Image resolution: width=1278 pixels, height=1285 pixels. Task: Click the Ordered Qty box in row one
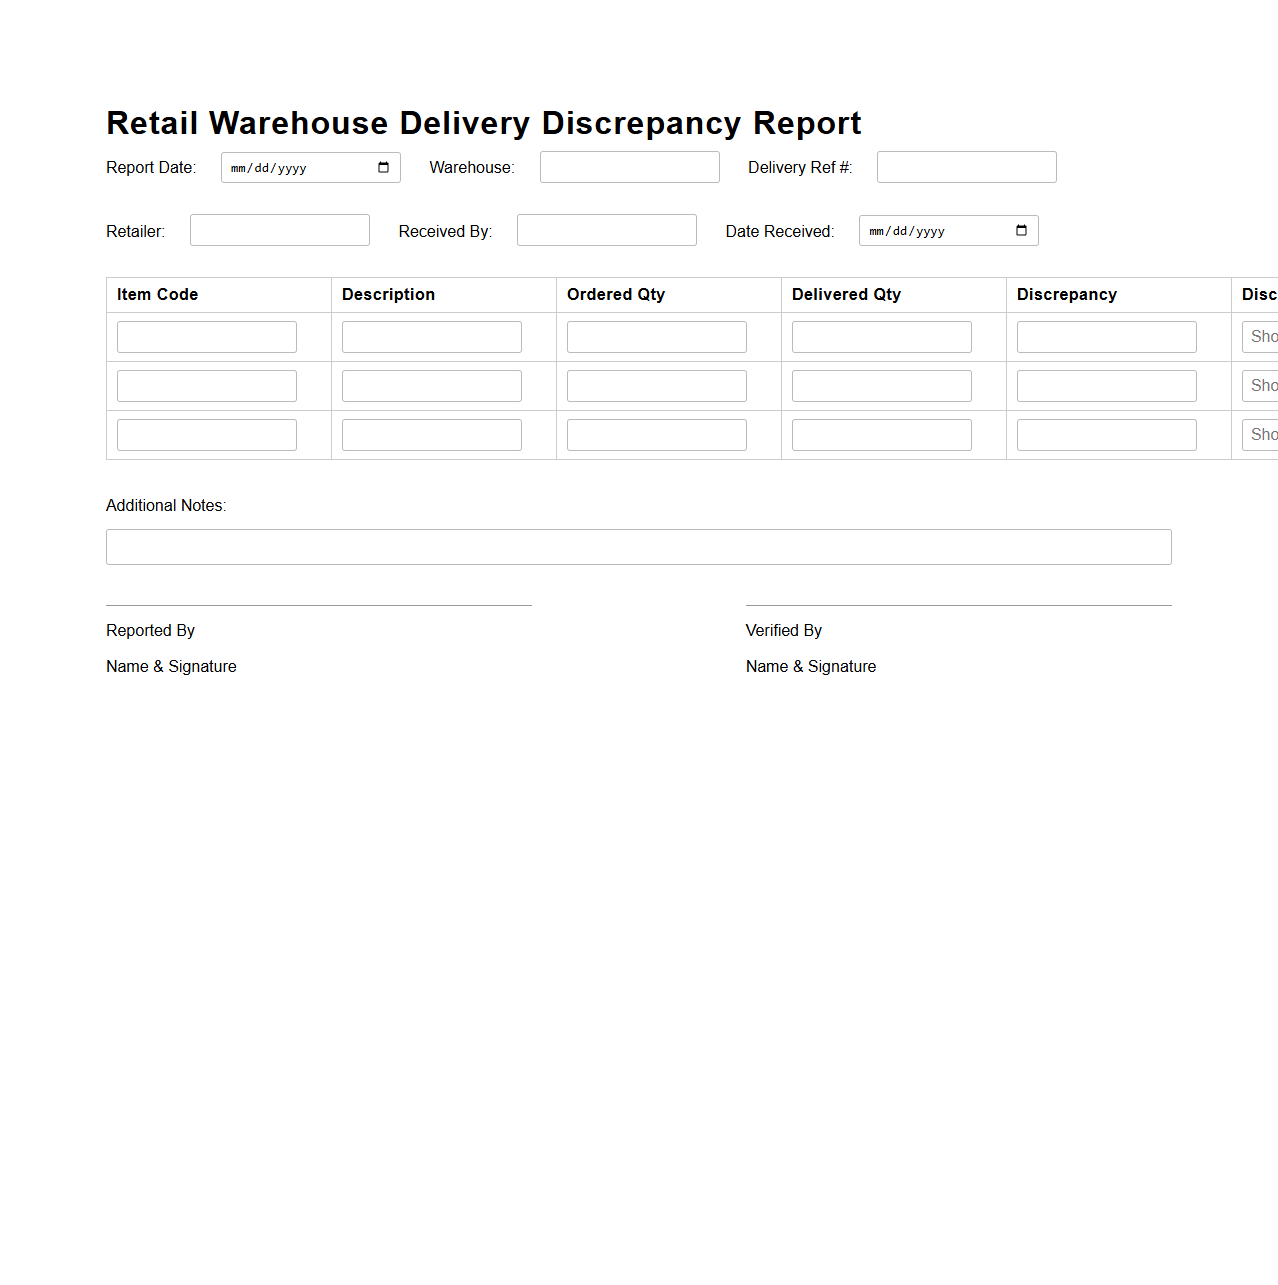point(656,336)
